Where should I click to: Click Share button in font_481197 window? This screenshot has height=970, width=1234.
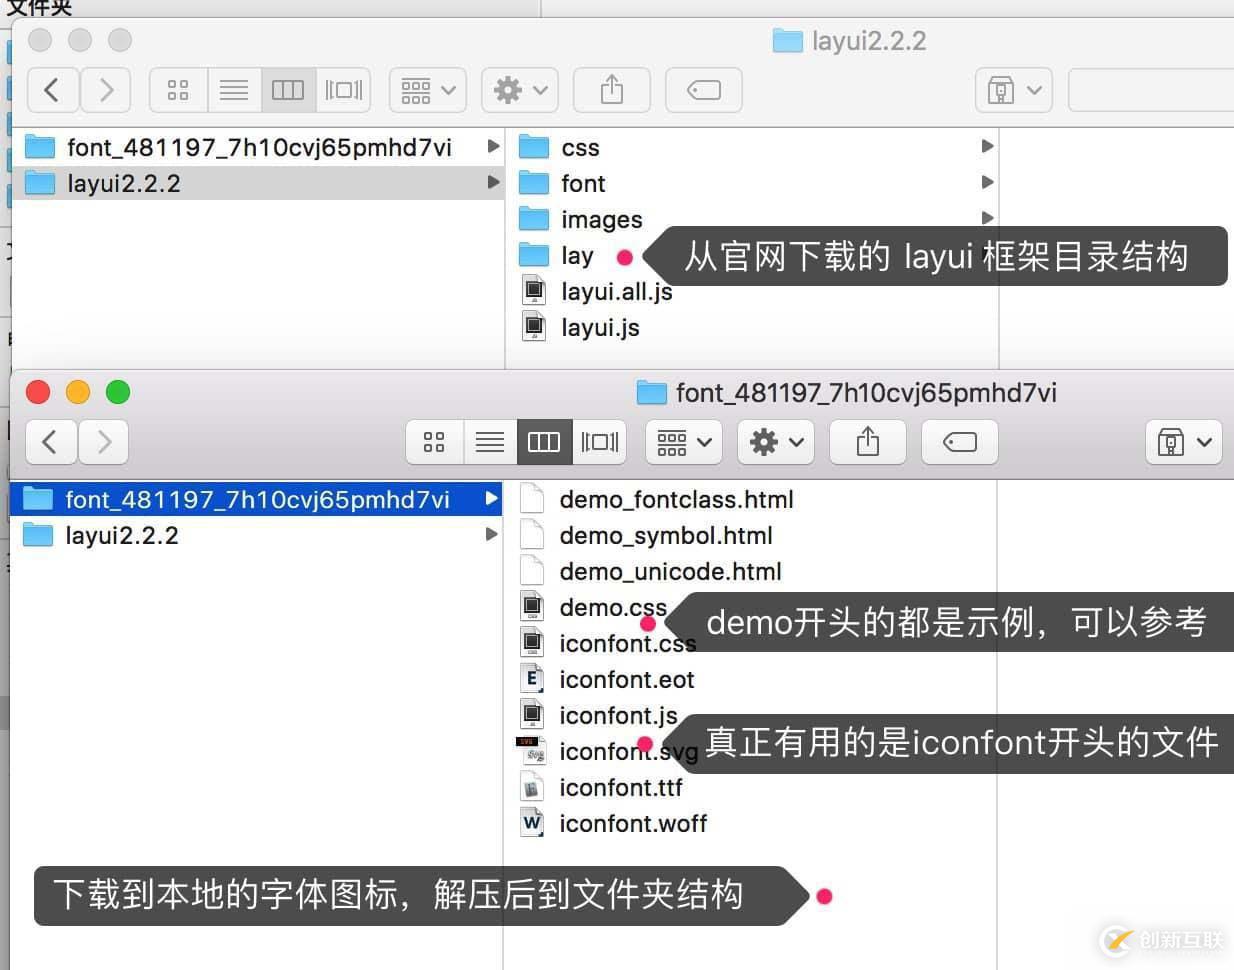868,442
